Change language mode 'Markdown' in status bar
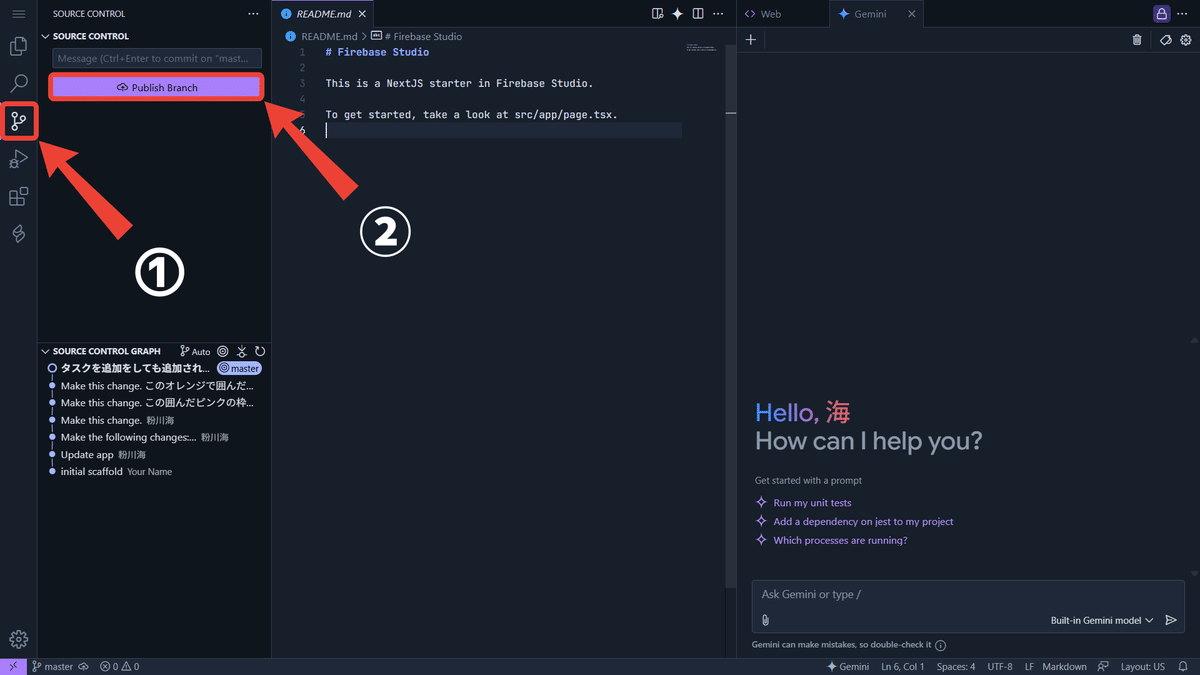Image resolution: width=1200 pixels, height=675 pixels. point(1064,666)
